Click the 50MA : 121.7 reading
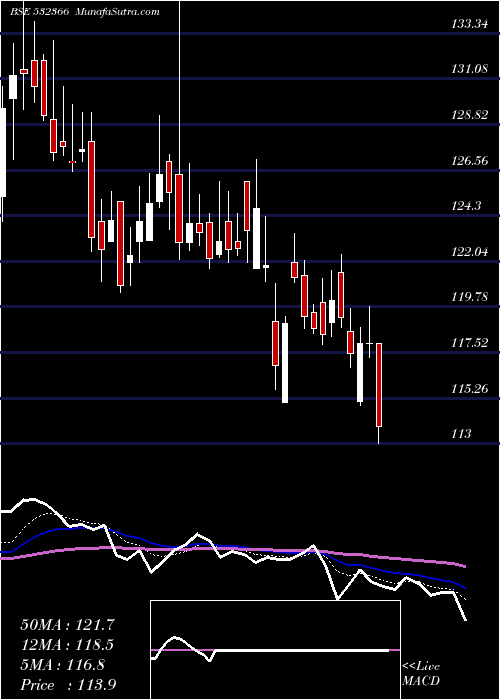The height and width of the screenshot is (700, 500). pos(67,625)
